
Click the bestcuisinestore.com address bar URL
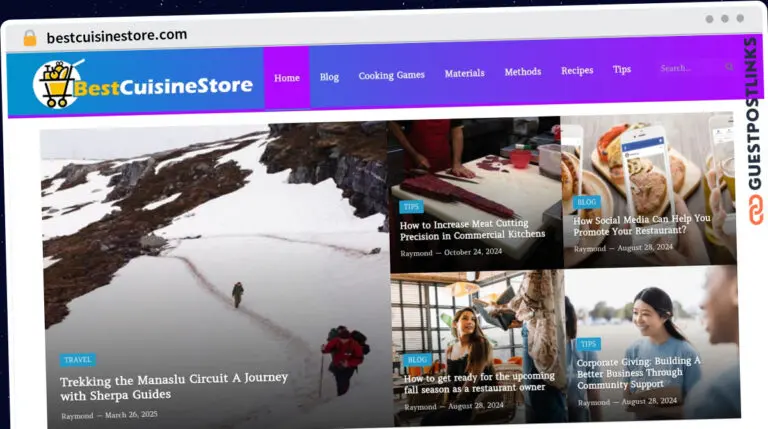click(x=116, y=36)
